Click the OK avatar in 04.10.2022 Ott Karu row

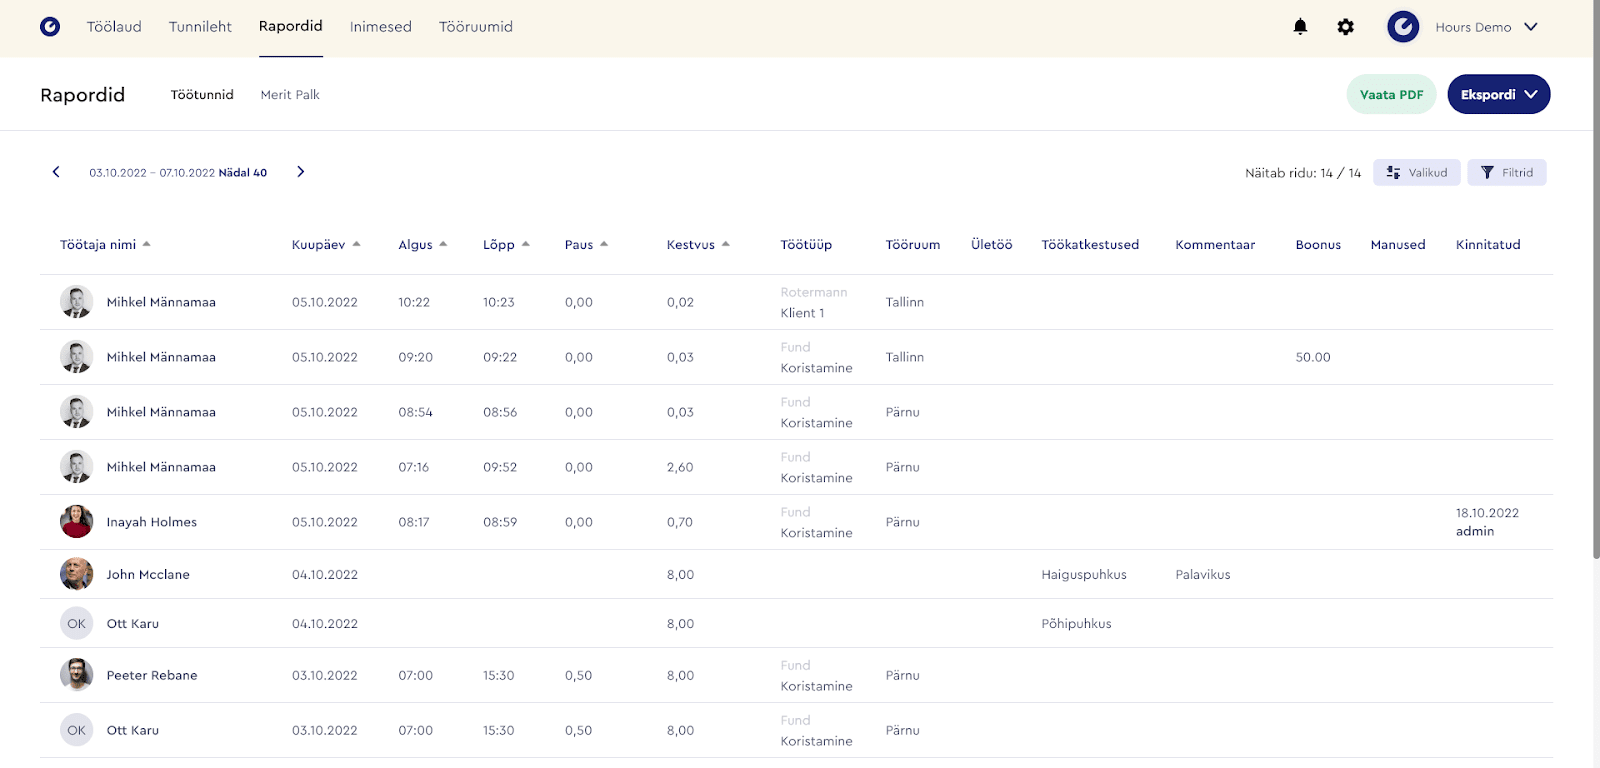tap(77, 623)
